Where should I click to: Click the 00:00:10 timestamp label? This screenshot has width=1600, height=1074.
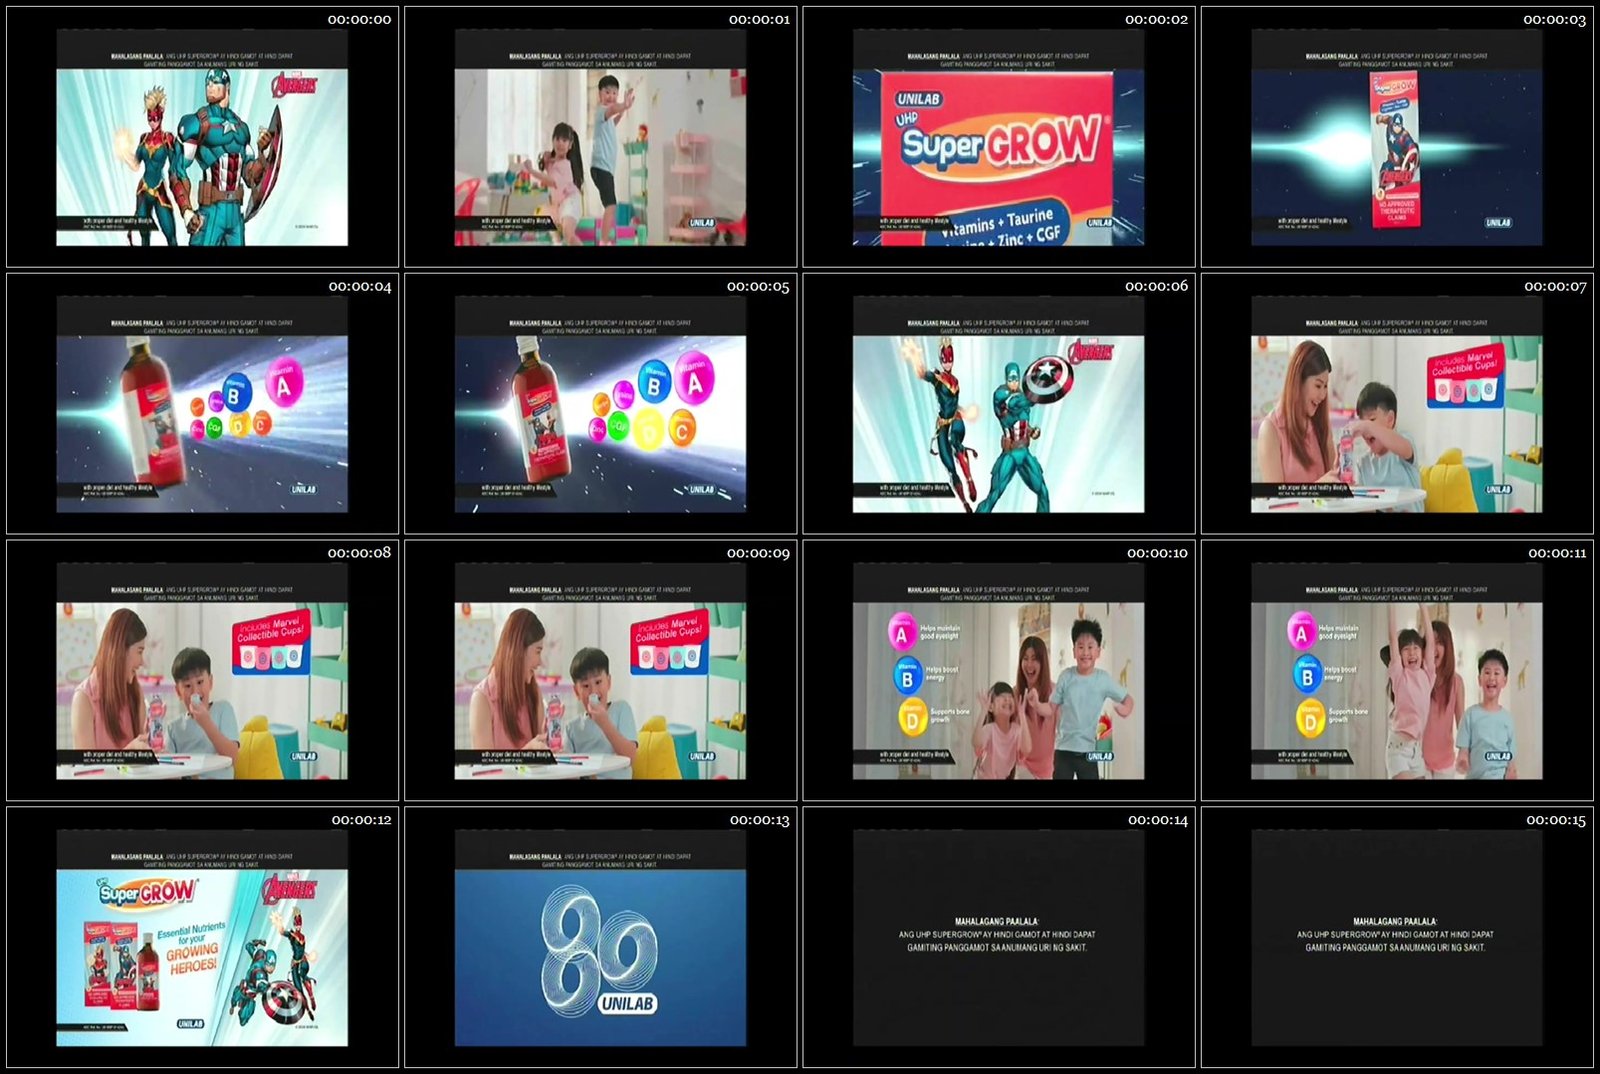[1157, 553]
